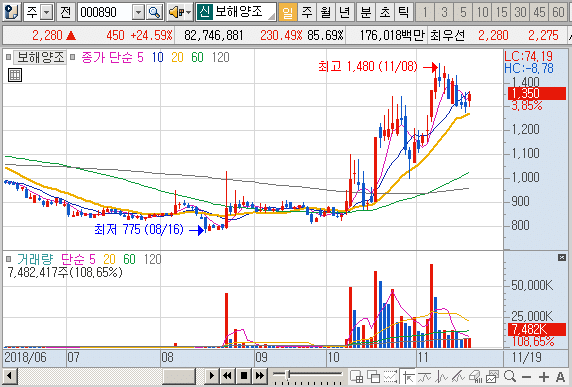The width and height of the screenshot is (572, 387).
Task: Select interval button 45
Action: 540,12
